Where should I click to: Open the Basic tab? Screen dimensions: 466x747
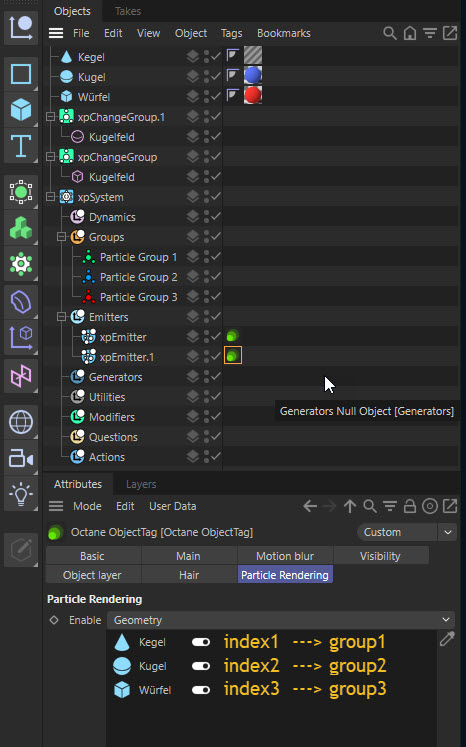click(x=92, y=556)
